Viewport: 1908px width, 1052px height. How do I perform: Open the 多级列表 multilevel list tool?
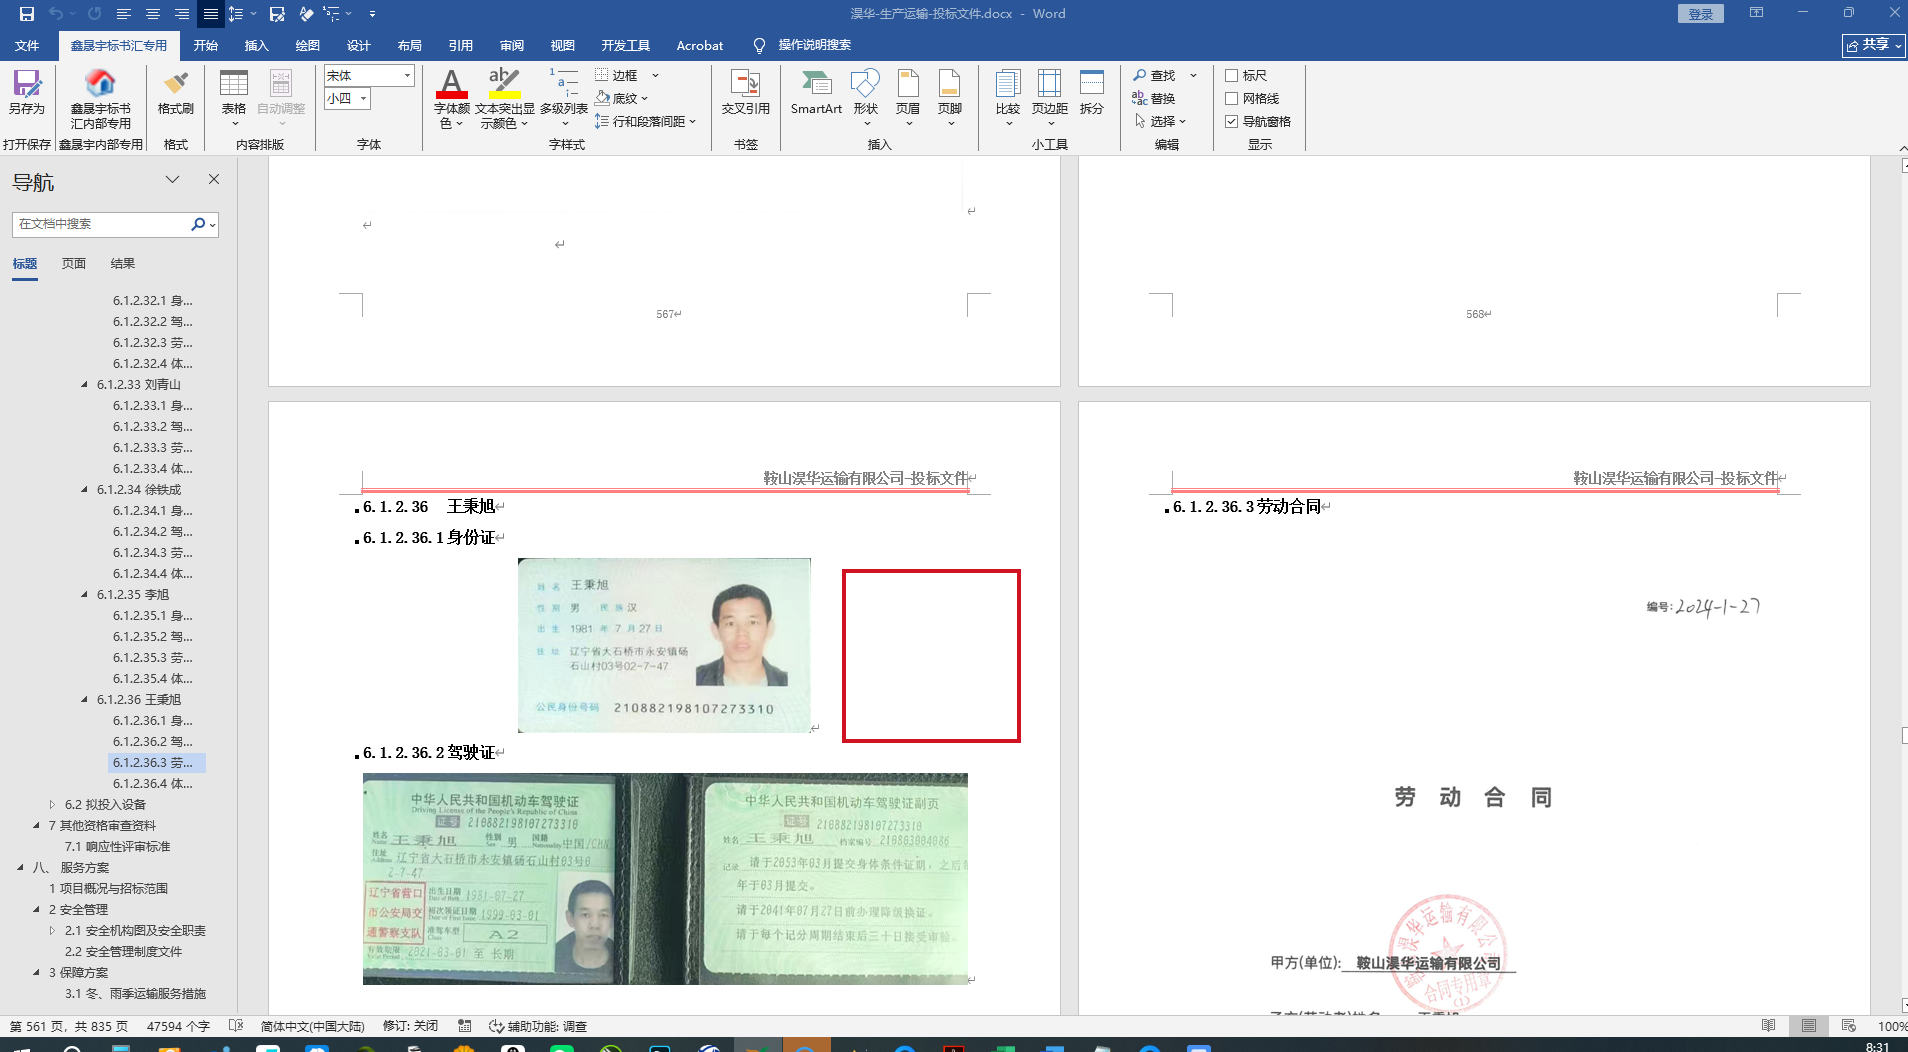[564, 98]
